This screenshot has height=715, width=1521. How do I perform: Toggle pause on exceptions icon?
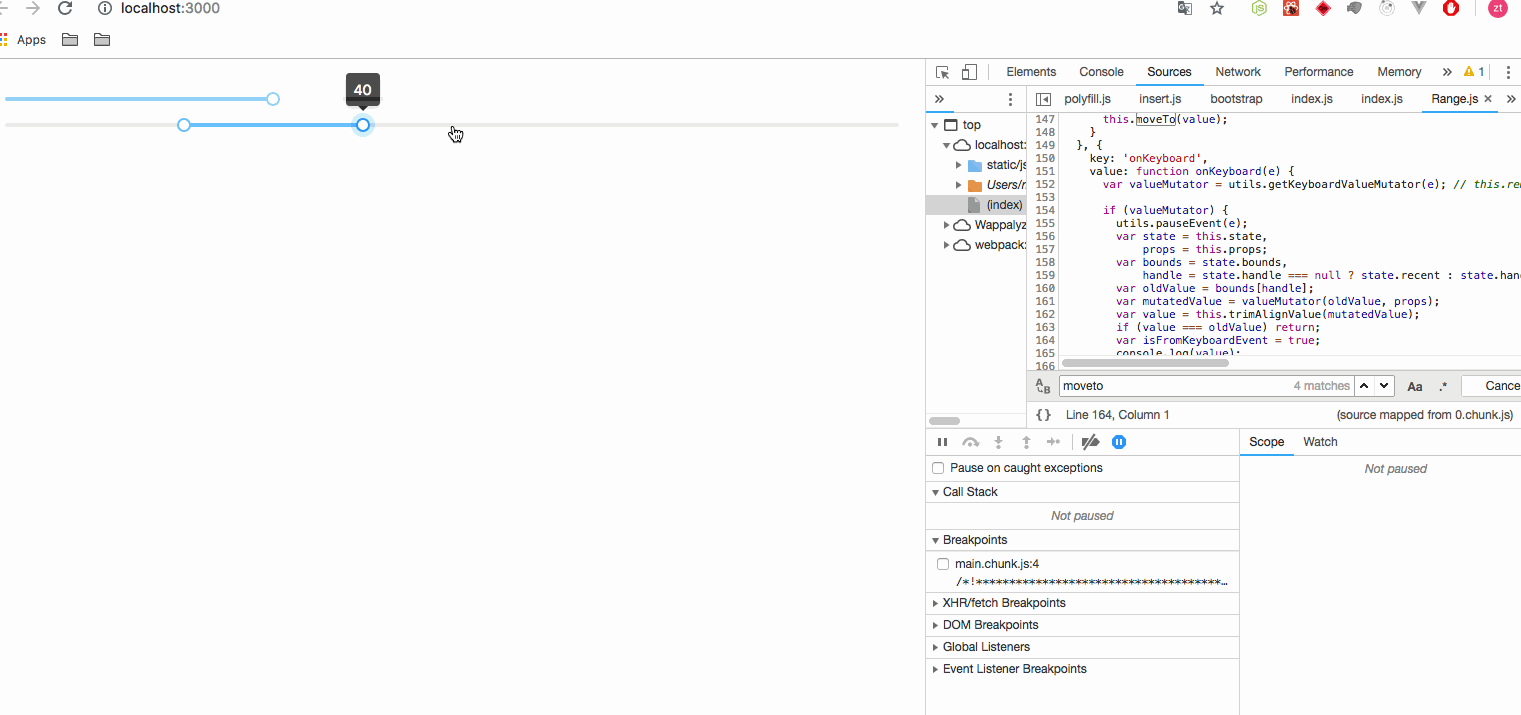[1119, 442]
